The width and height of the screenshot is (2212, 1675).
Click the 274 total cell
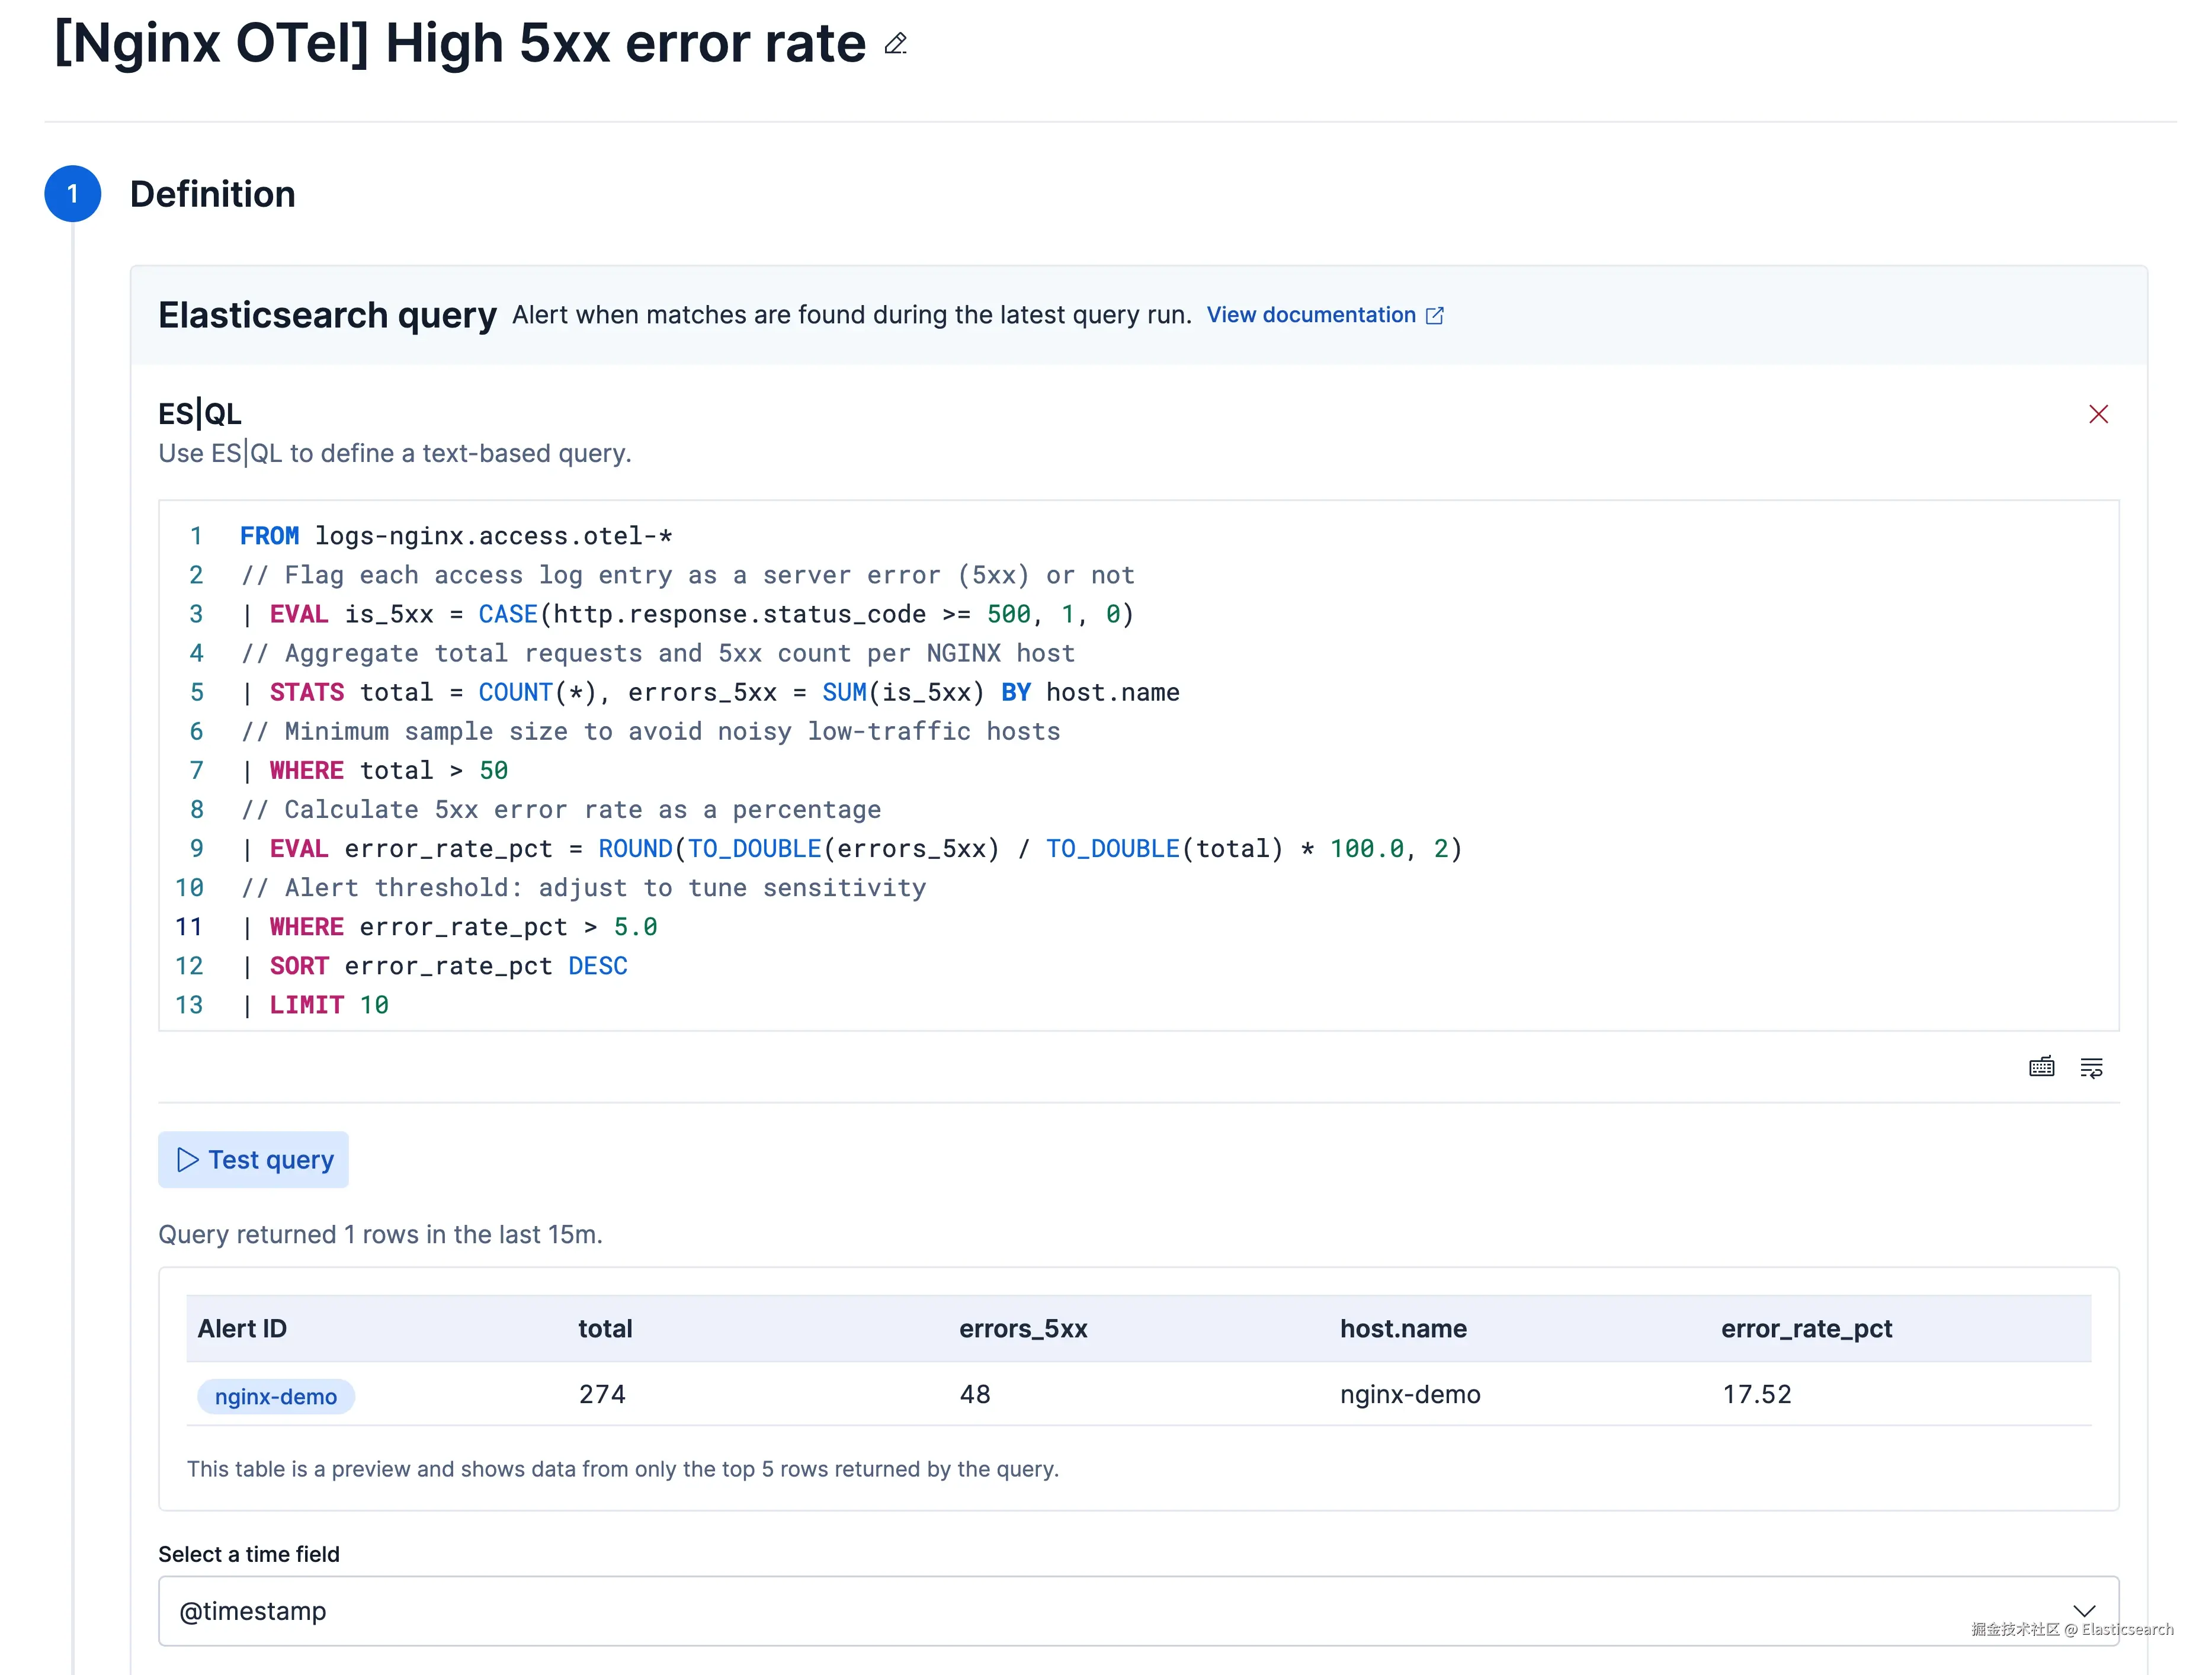click(602, 1394)
